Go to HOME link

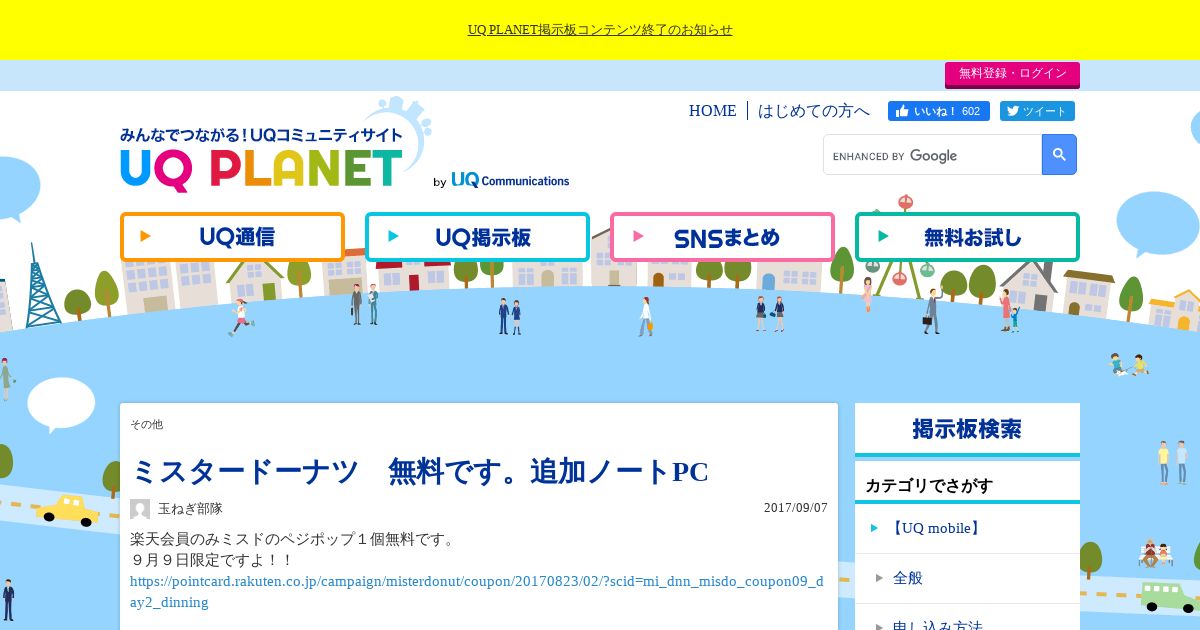[712, 111]
